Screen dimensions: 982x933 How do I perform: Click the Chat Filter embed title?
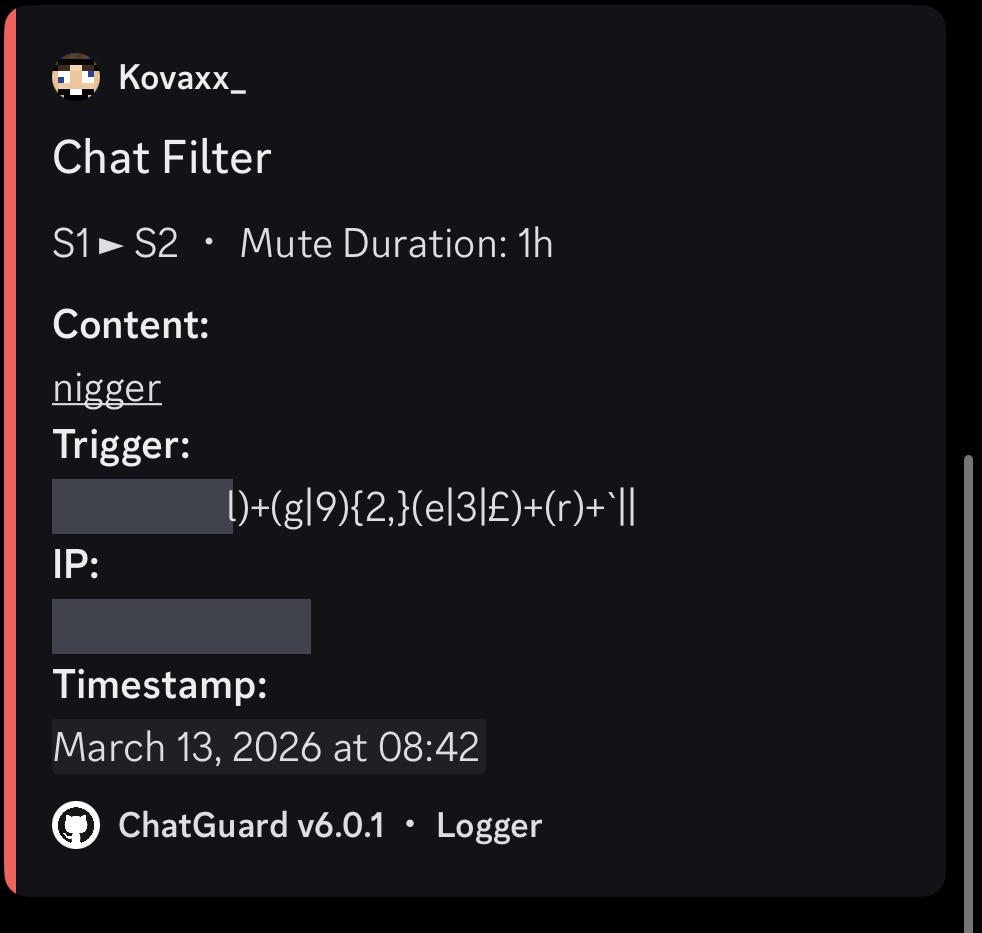[162, 159]
